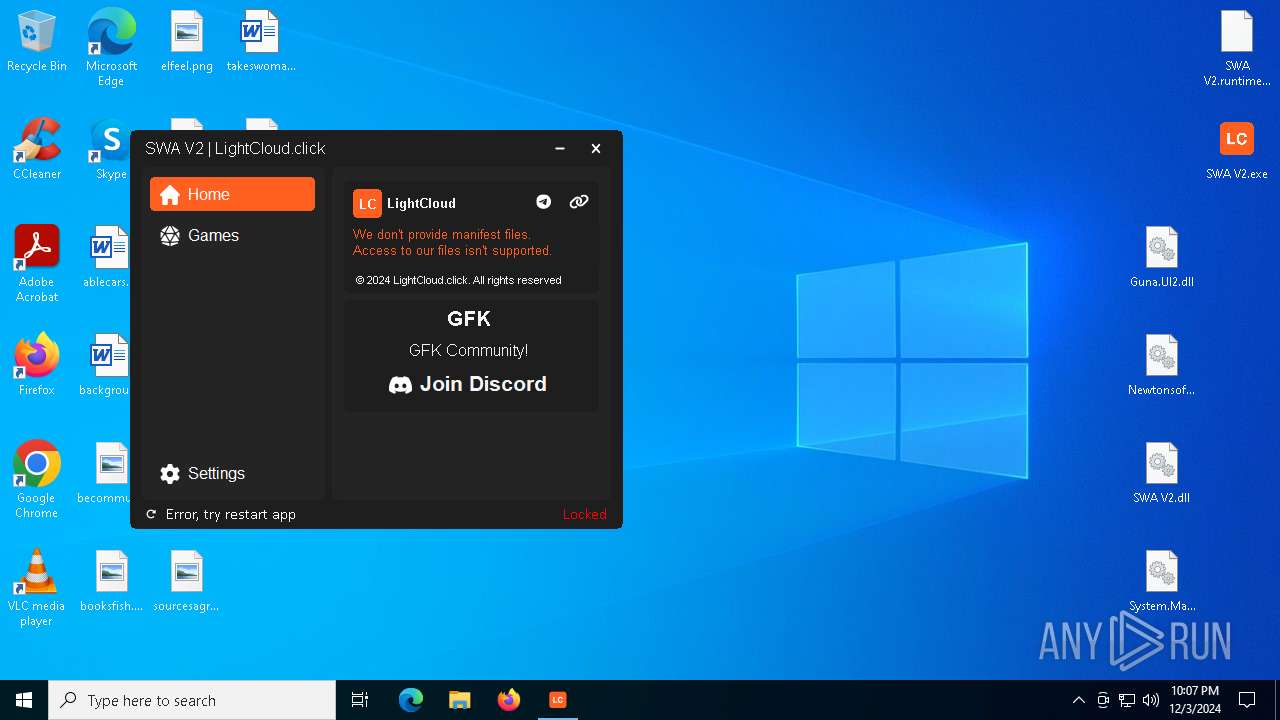Open Settings in the SWA sidebar
Screen dimensions: 1280x720
coord(232,473)
